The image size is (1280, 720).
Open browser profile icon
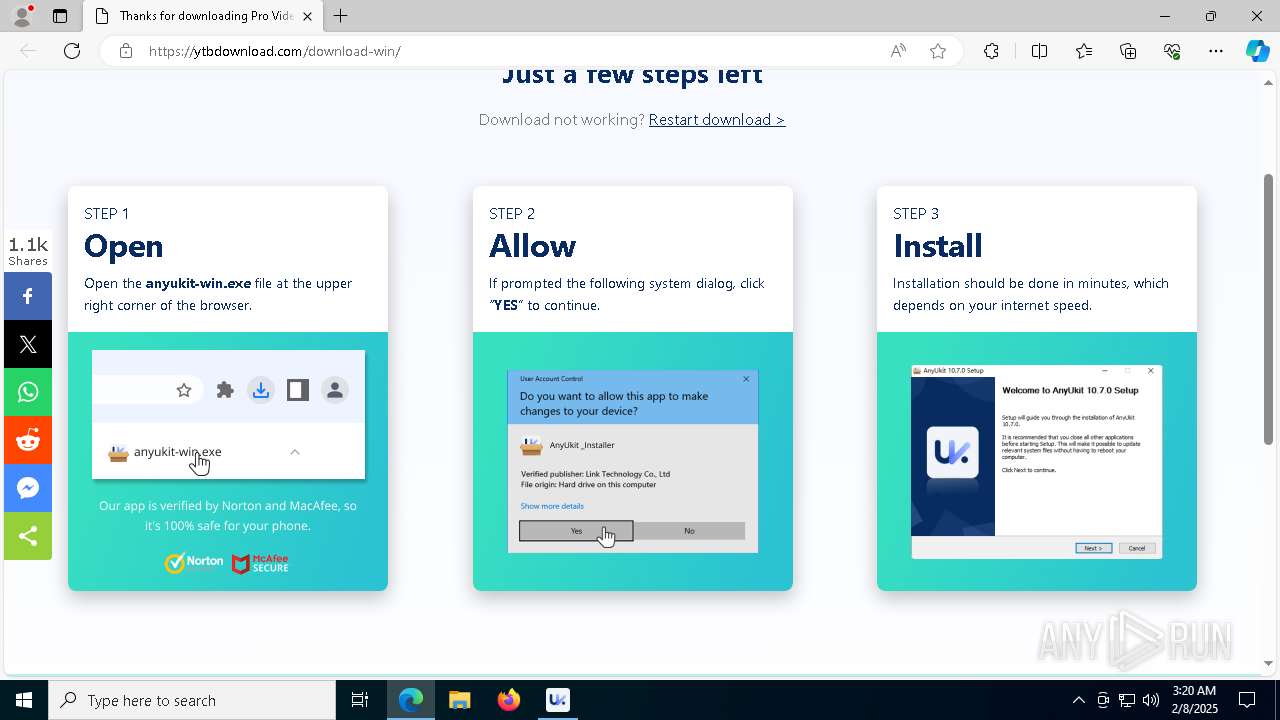(22, 16)
